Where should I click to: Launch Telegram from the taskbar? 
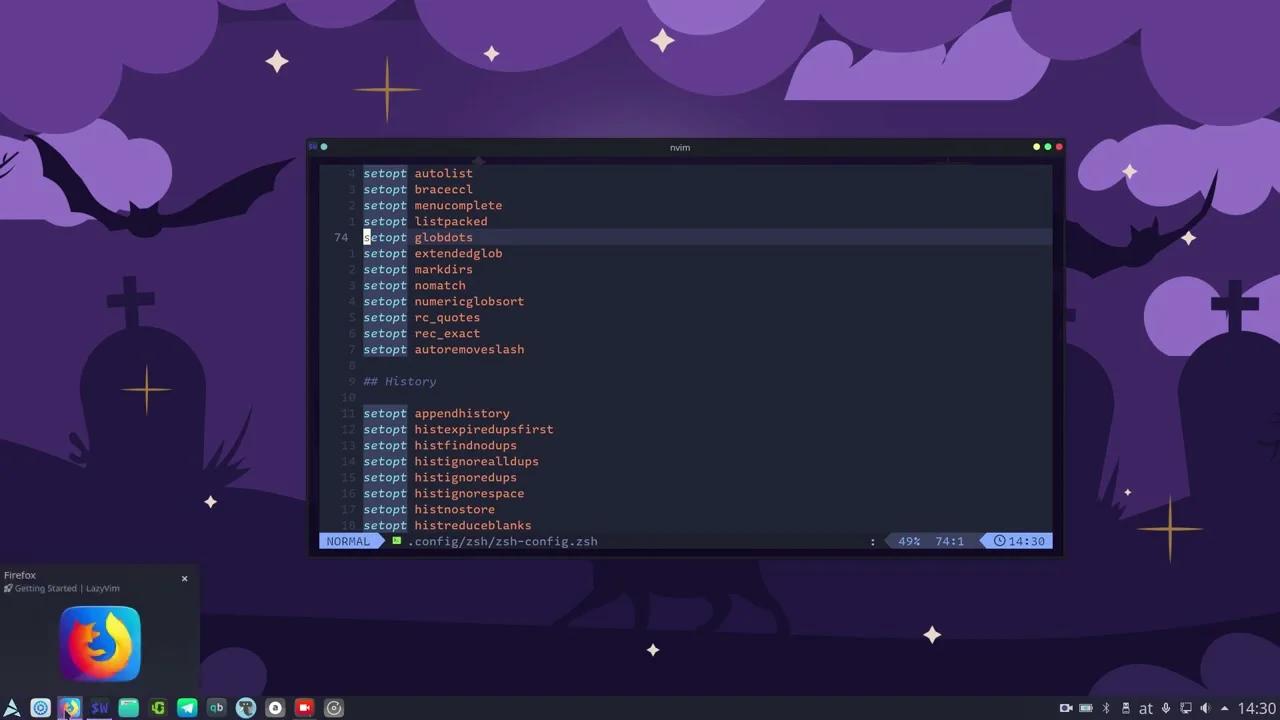tap(188, 708)
